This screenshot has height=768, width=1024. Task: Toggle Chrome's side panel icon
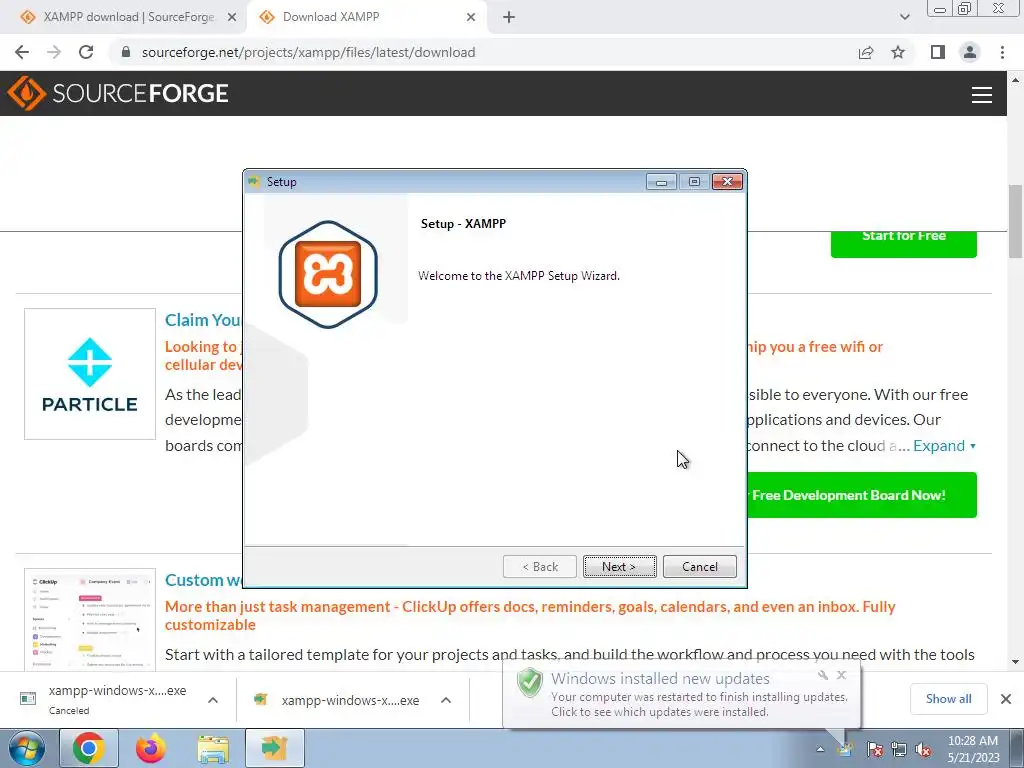click(938, 52)
